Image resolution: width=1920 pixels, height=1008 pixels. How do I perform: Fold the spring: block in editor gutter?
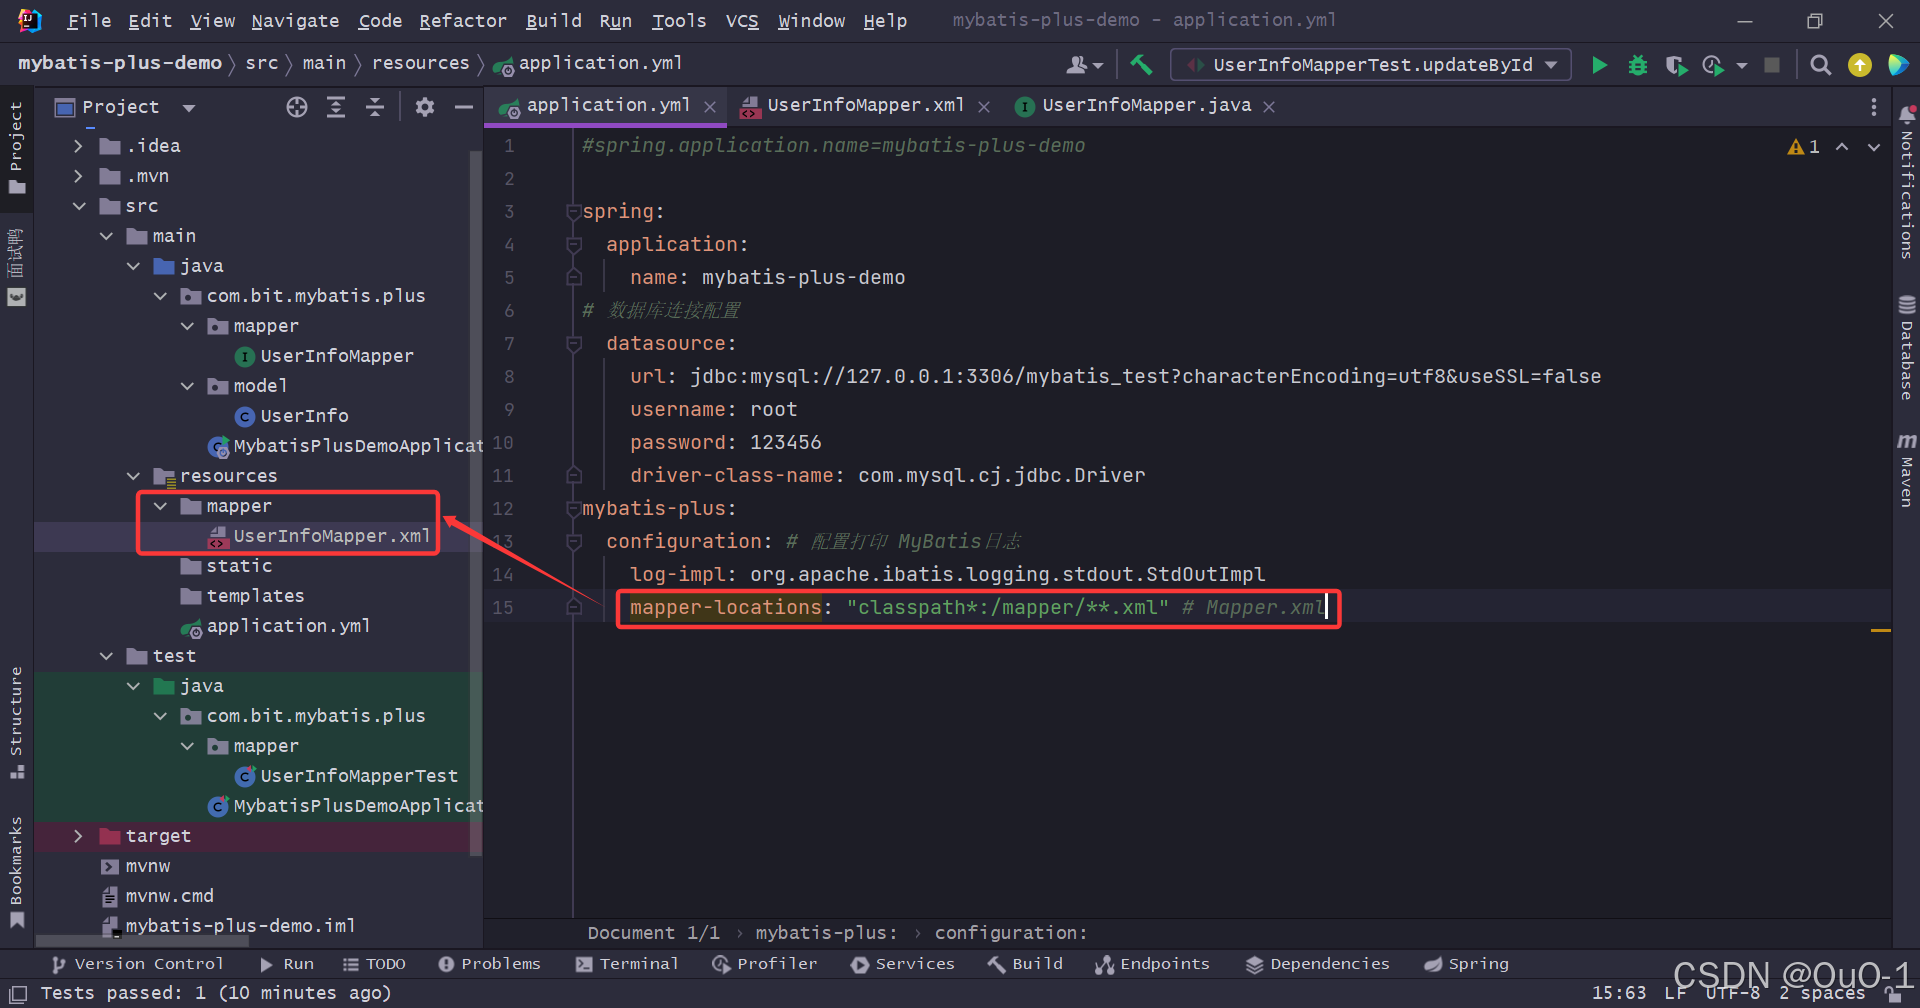pos(574,212)
